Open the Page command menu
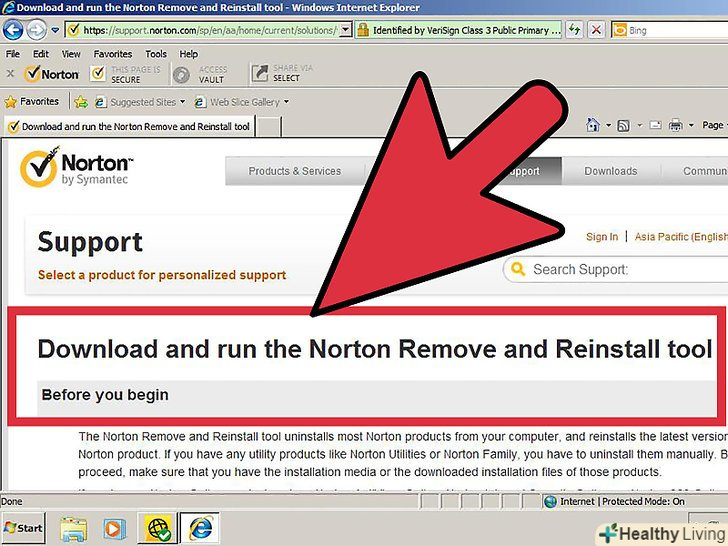The width and height of the screenshot is (728, 546). point(714,125)
